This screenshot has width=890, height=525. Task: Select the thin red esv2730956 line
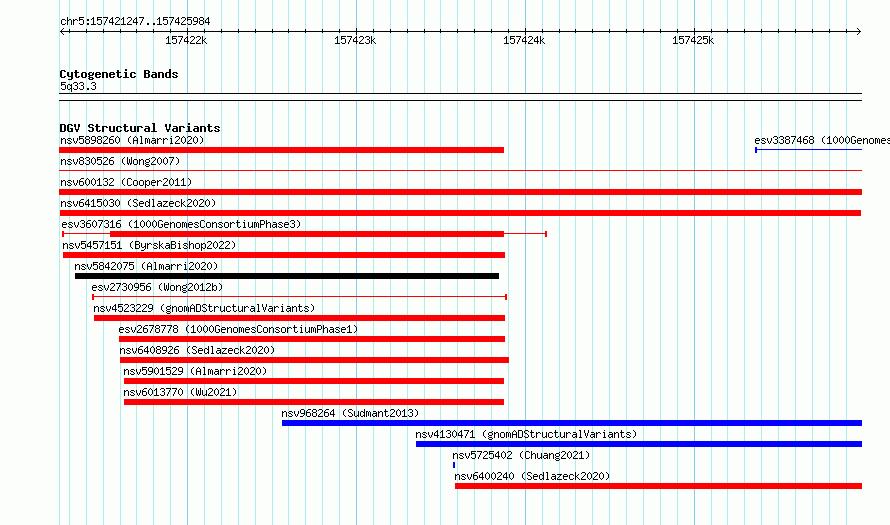(300, 297)
